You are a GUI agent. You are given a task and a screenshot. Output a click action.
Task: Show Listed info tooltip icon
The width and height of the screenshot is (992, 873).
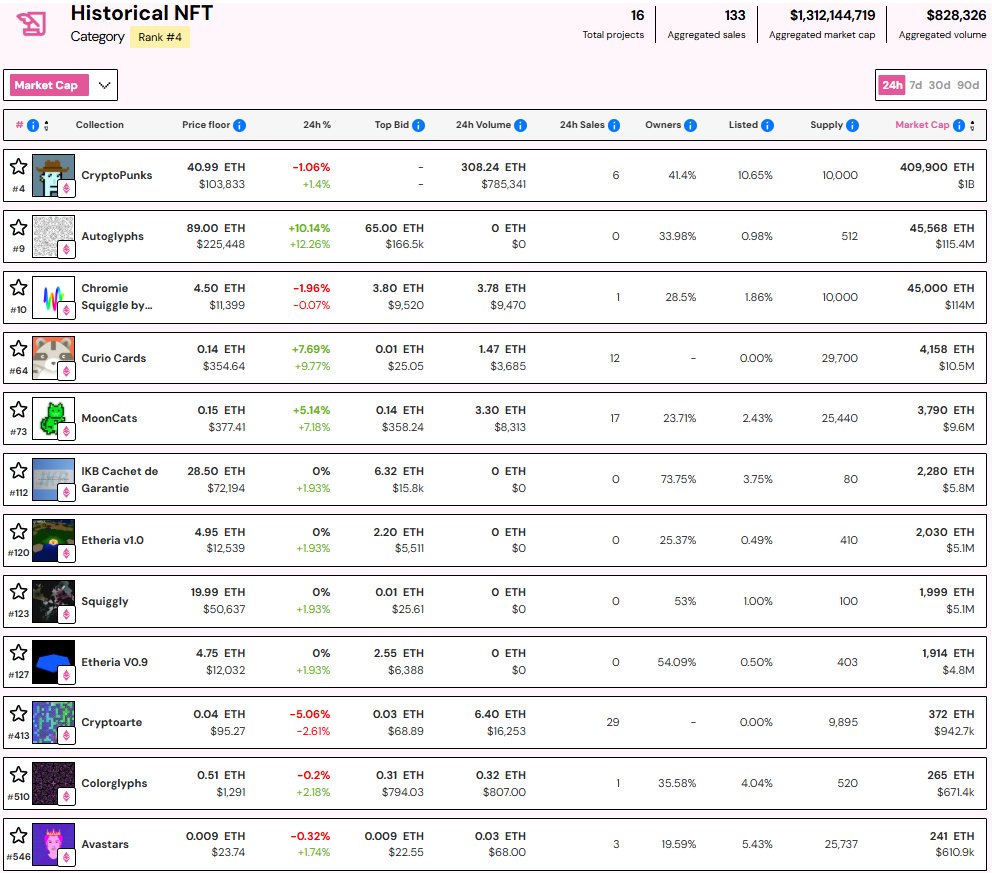(767, 125)
